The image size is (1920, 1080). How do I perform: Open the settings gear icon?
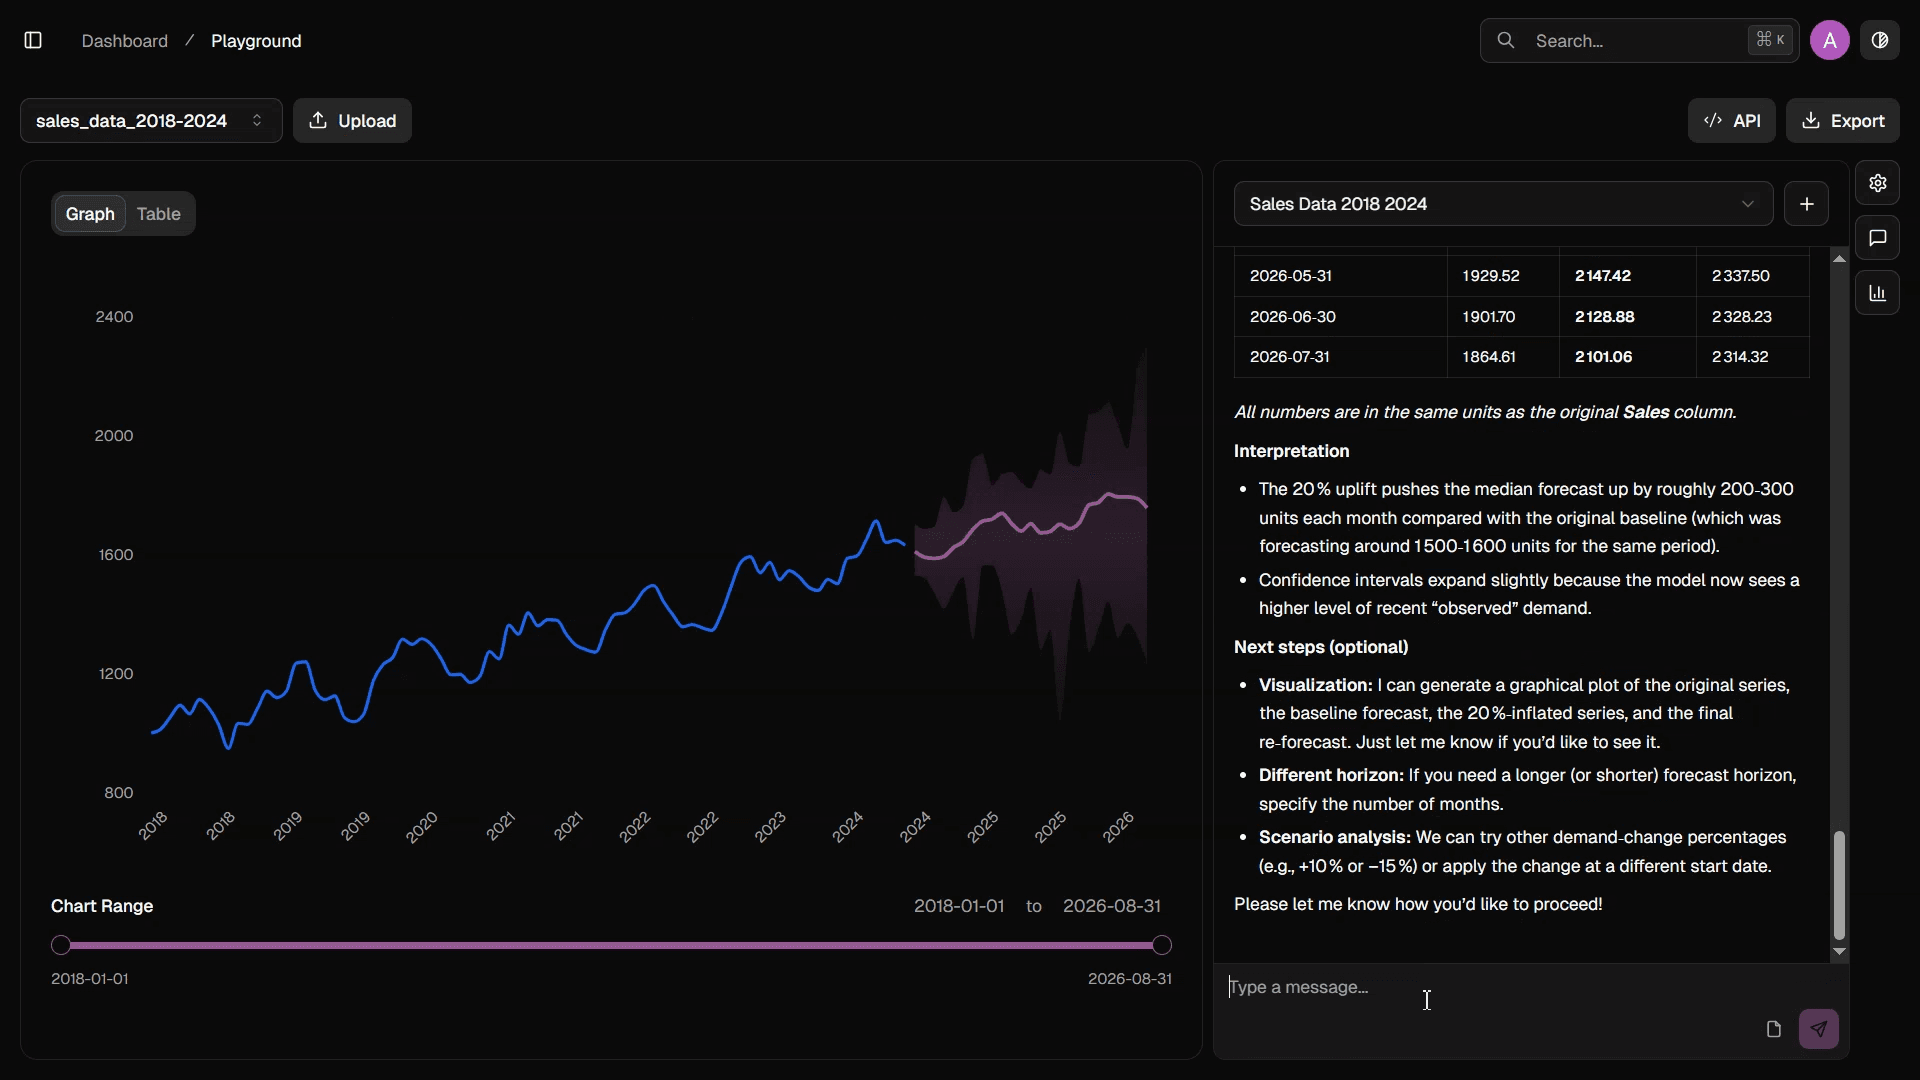click(1878, 183)
